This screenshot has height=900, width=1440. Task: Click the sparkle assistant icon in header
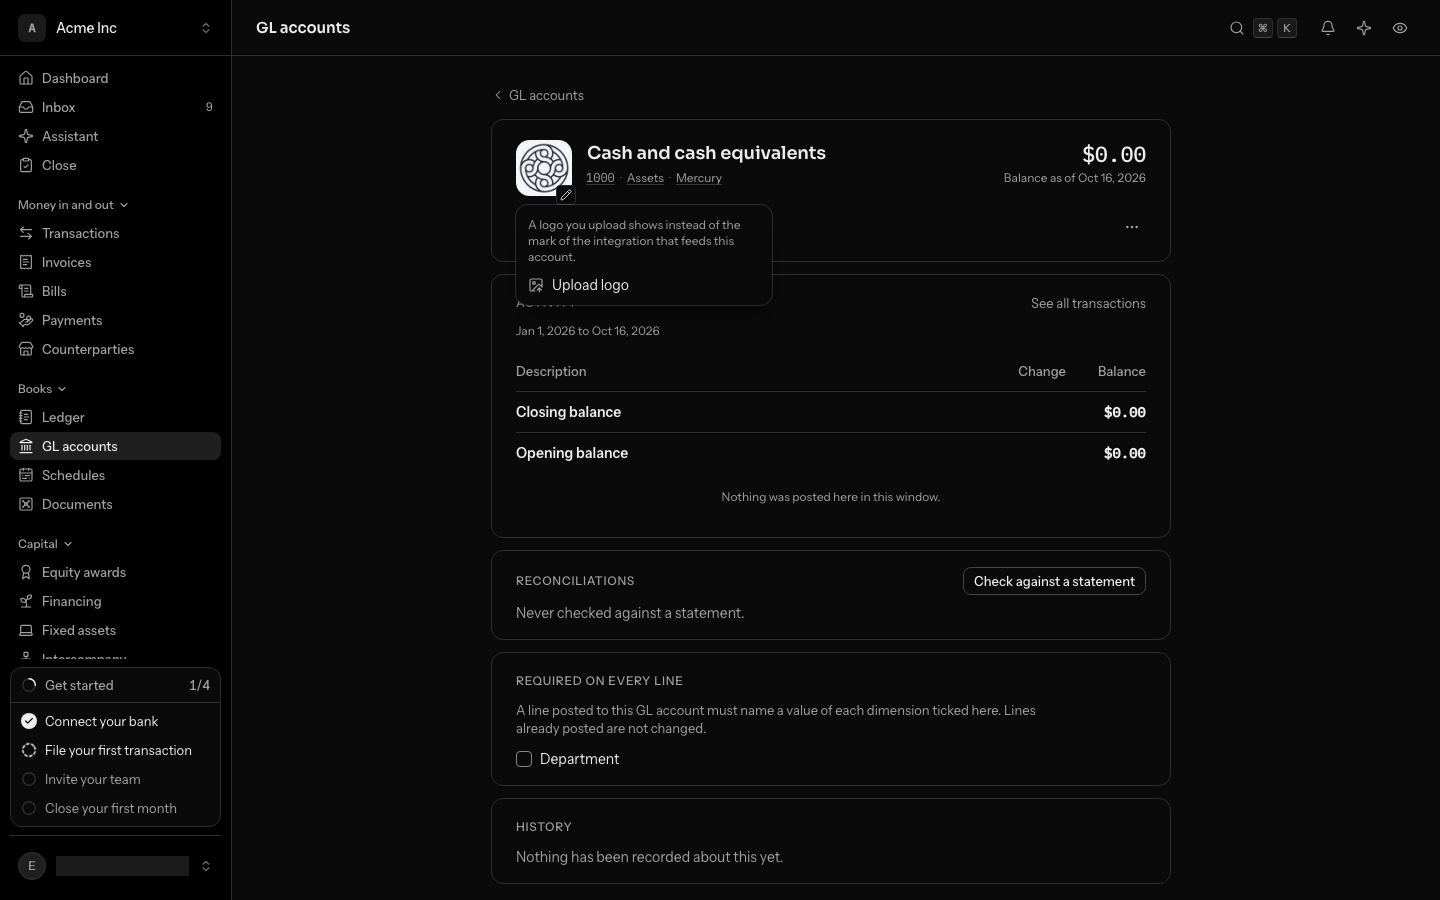click(x=1364, y=28)
